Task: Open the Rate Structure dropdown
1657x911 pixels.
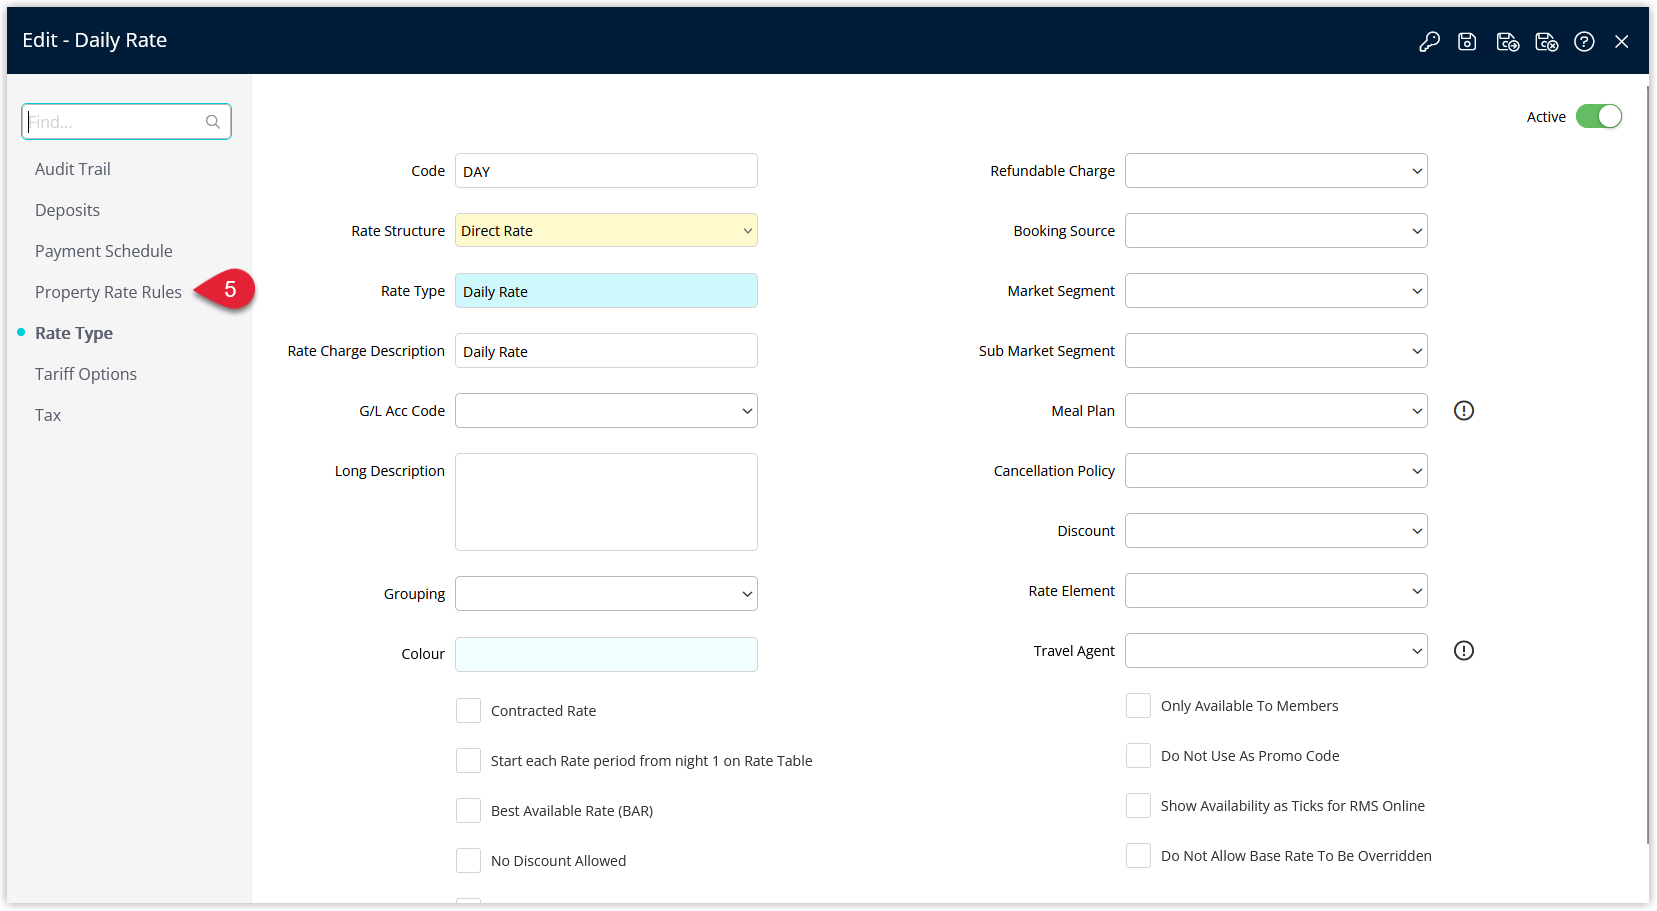Action: pyautogui.click(x=606, y=231)
